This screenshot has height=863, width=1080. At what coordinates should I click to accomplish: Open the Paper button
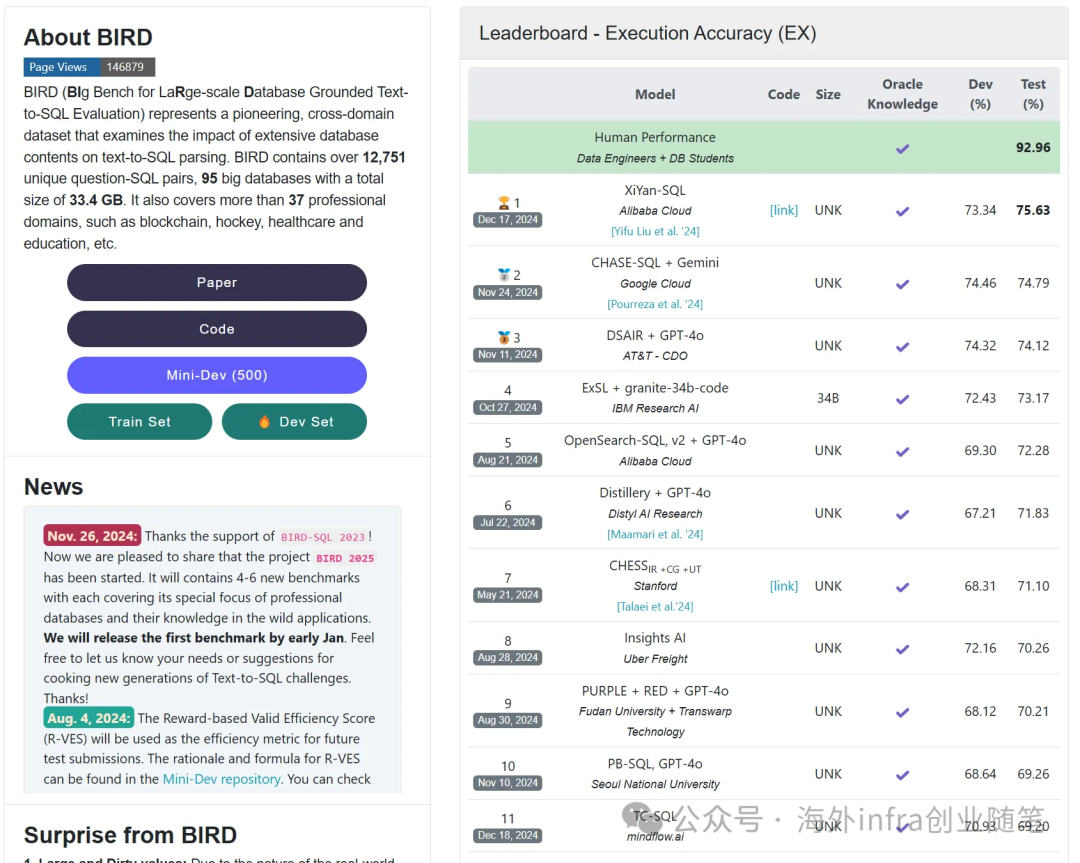click(217, 282)
